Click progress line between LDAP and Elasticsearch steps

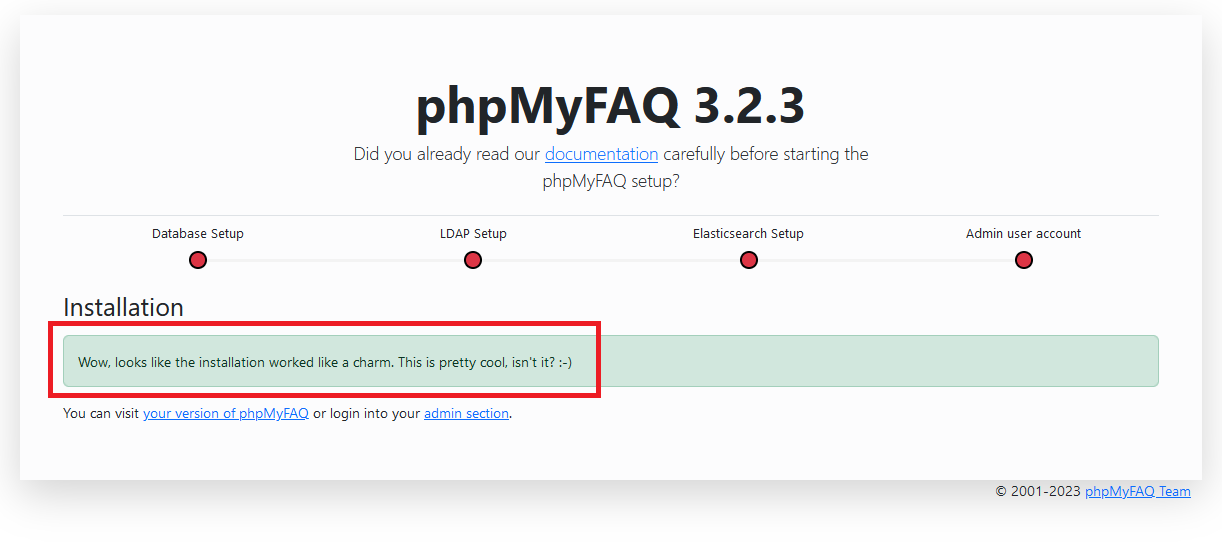610,260
